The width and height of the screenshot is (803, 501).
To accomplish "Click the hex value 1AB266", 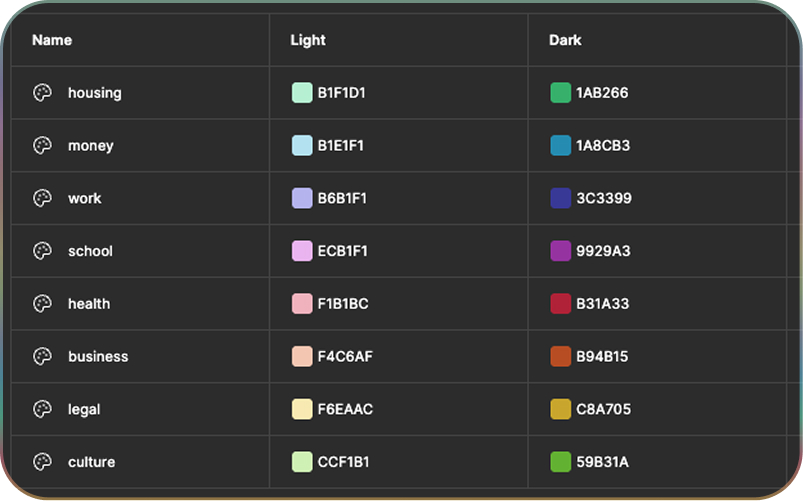I will (x=602, y=93).
